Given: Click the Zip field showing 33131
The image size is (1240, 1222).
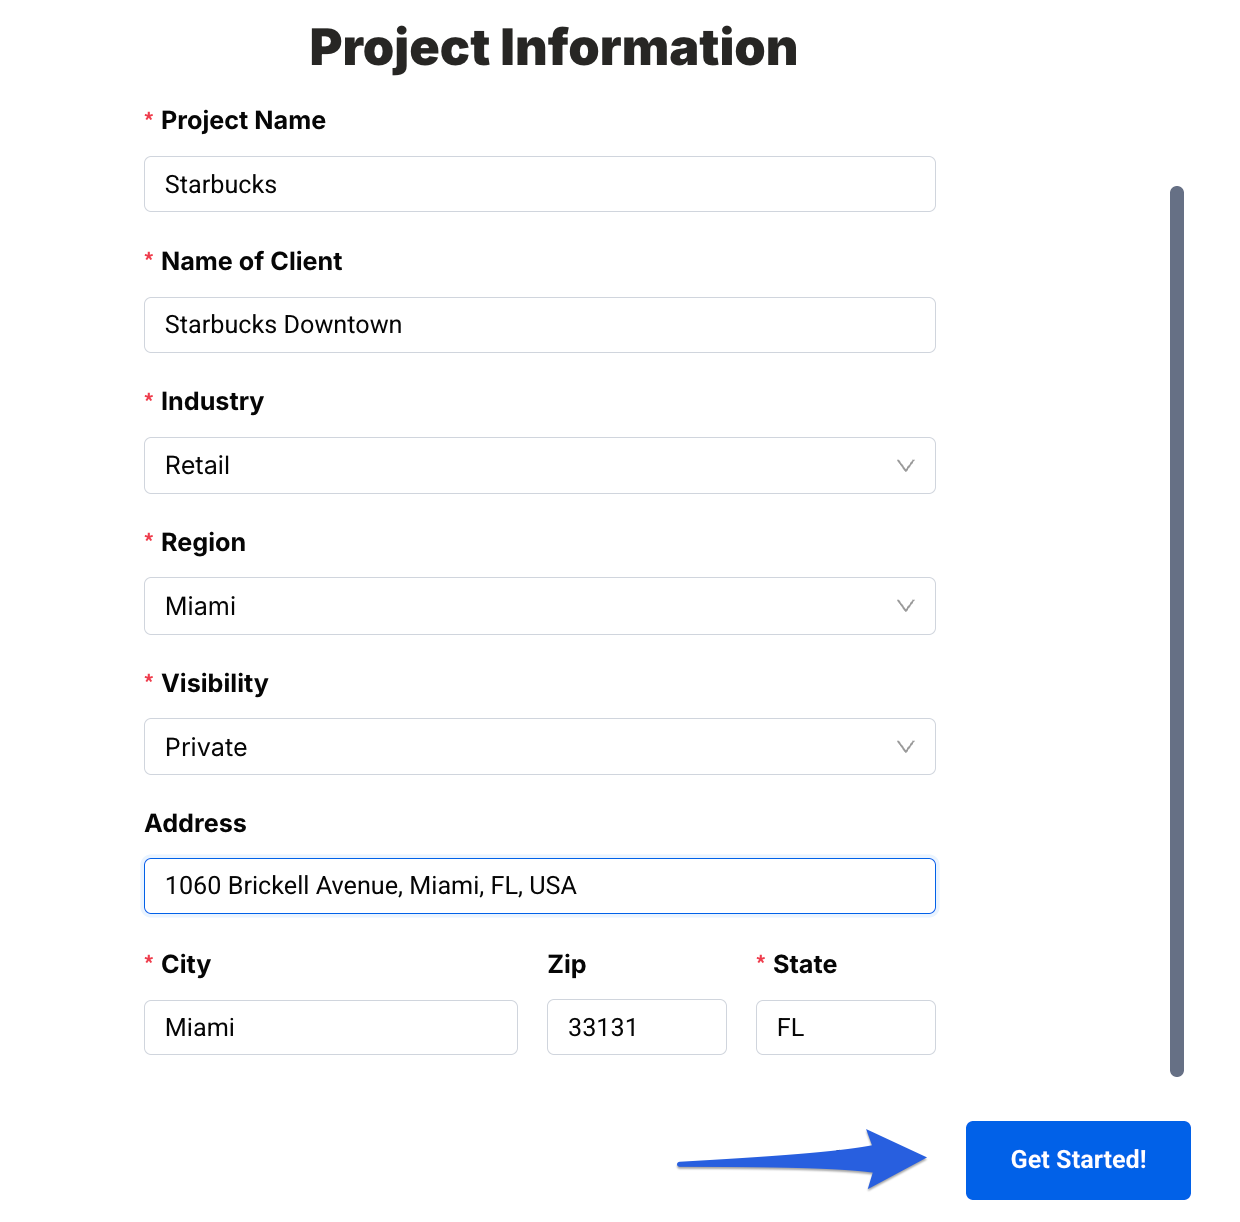Looking at the screenshot, I should 636,1027.
